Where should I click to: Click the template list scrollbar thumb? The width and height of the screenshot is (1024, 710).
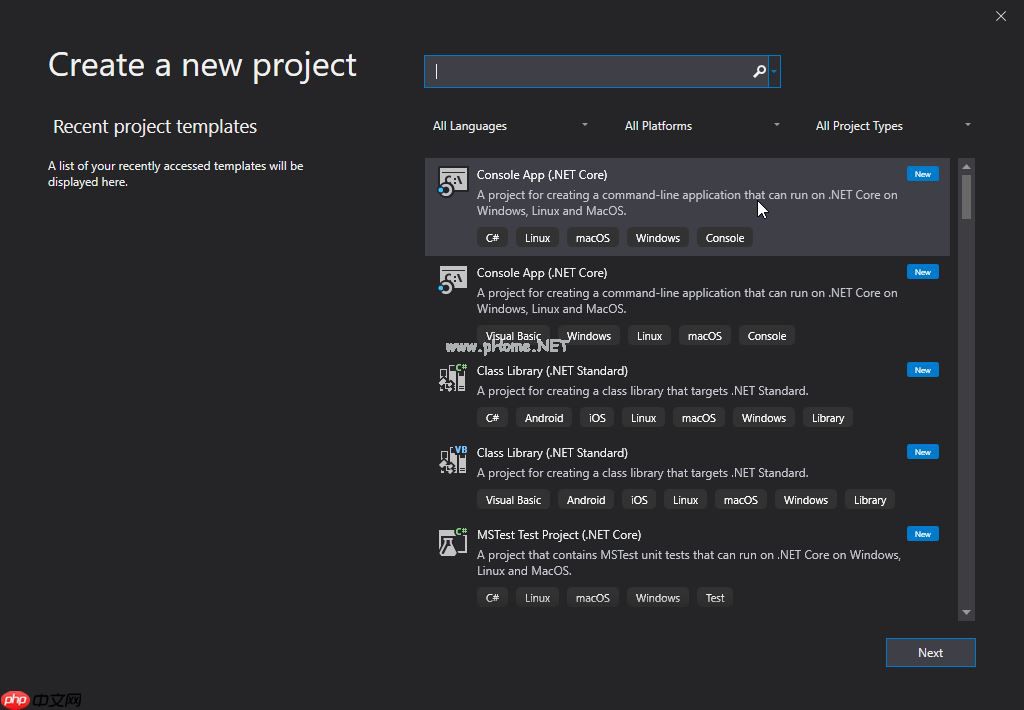[x=966, y=196]
